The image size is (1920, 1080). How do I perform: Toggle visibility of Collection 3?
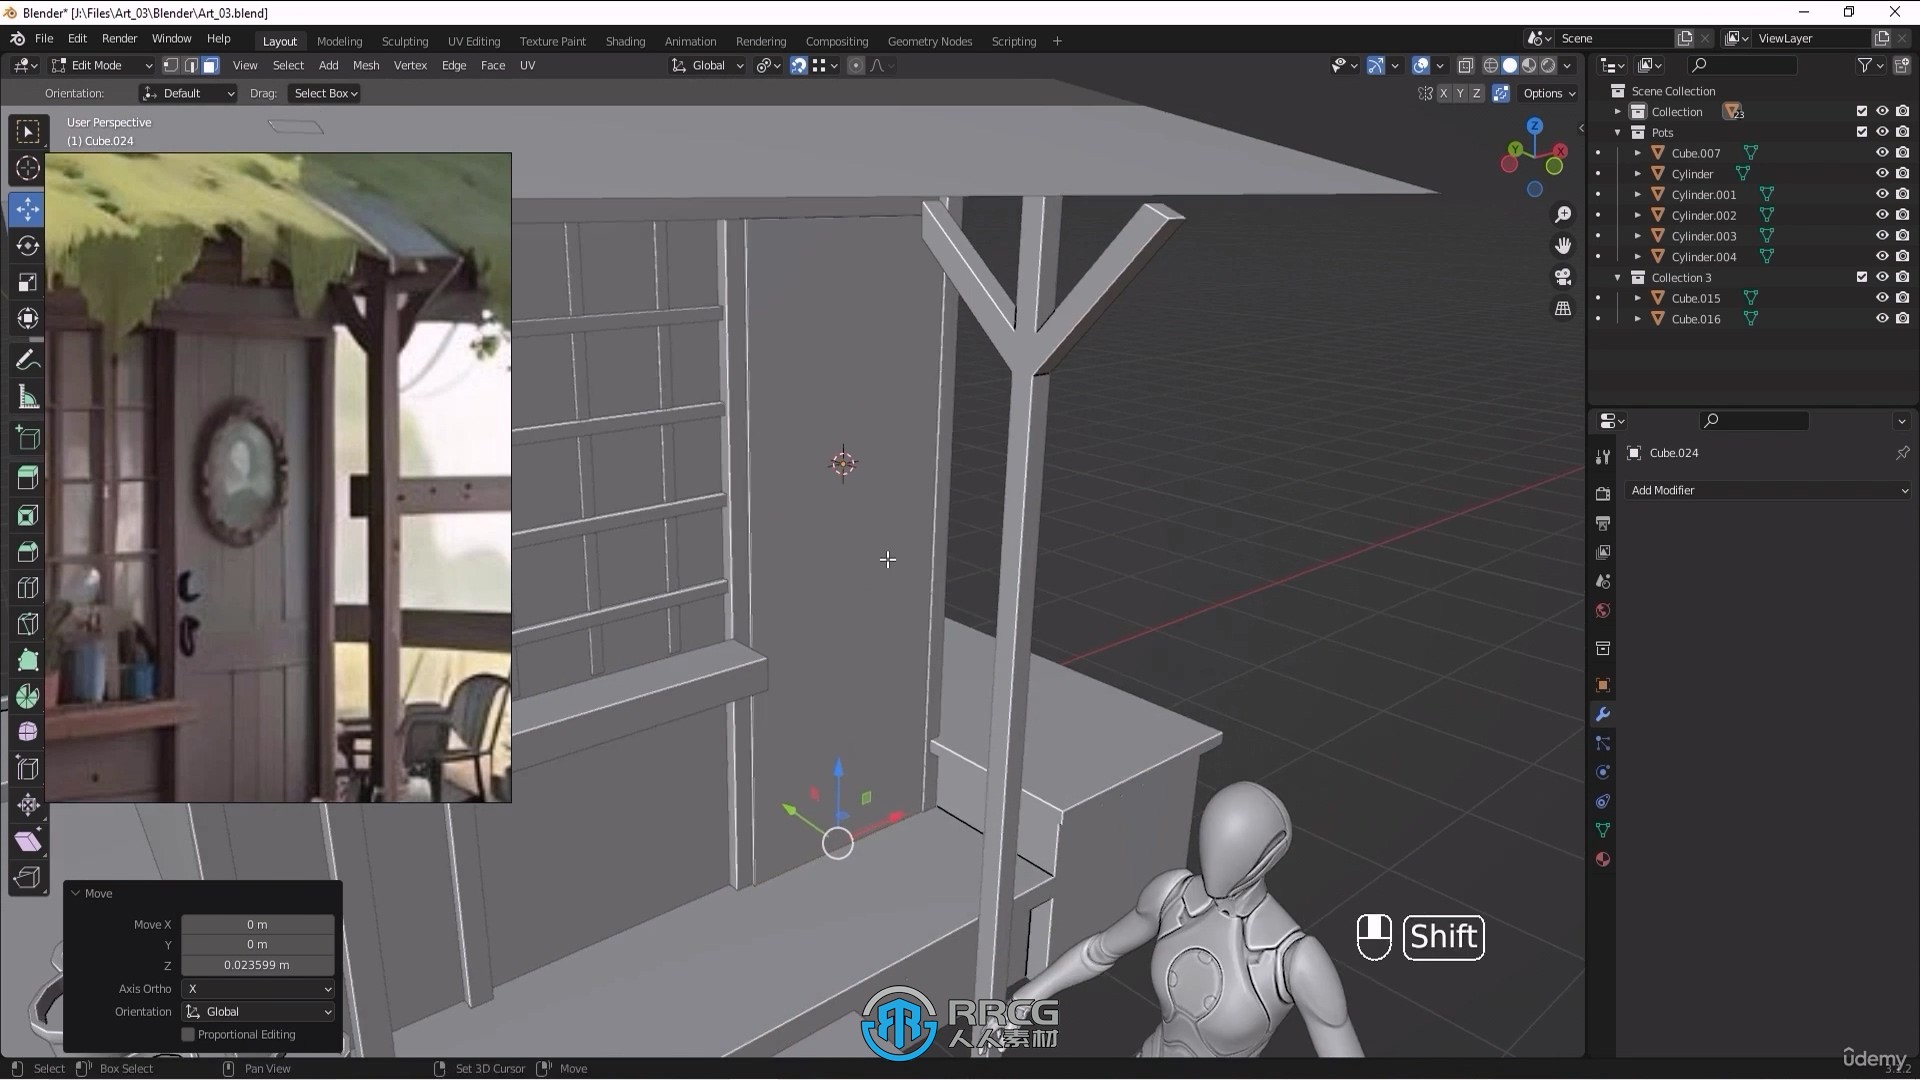point(1882,277)
